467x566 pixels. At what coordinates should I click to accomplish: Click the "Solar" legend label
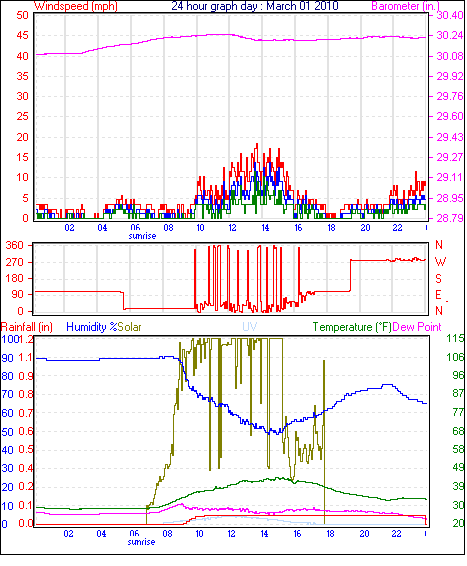pyautogui.click(x=130, y=327)
